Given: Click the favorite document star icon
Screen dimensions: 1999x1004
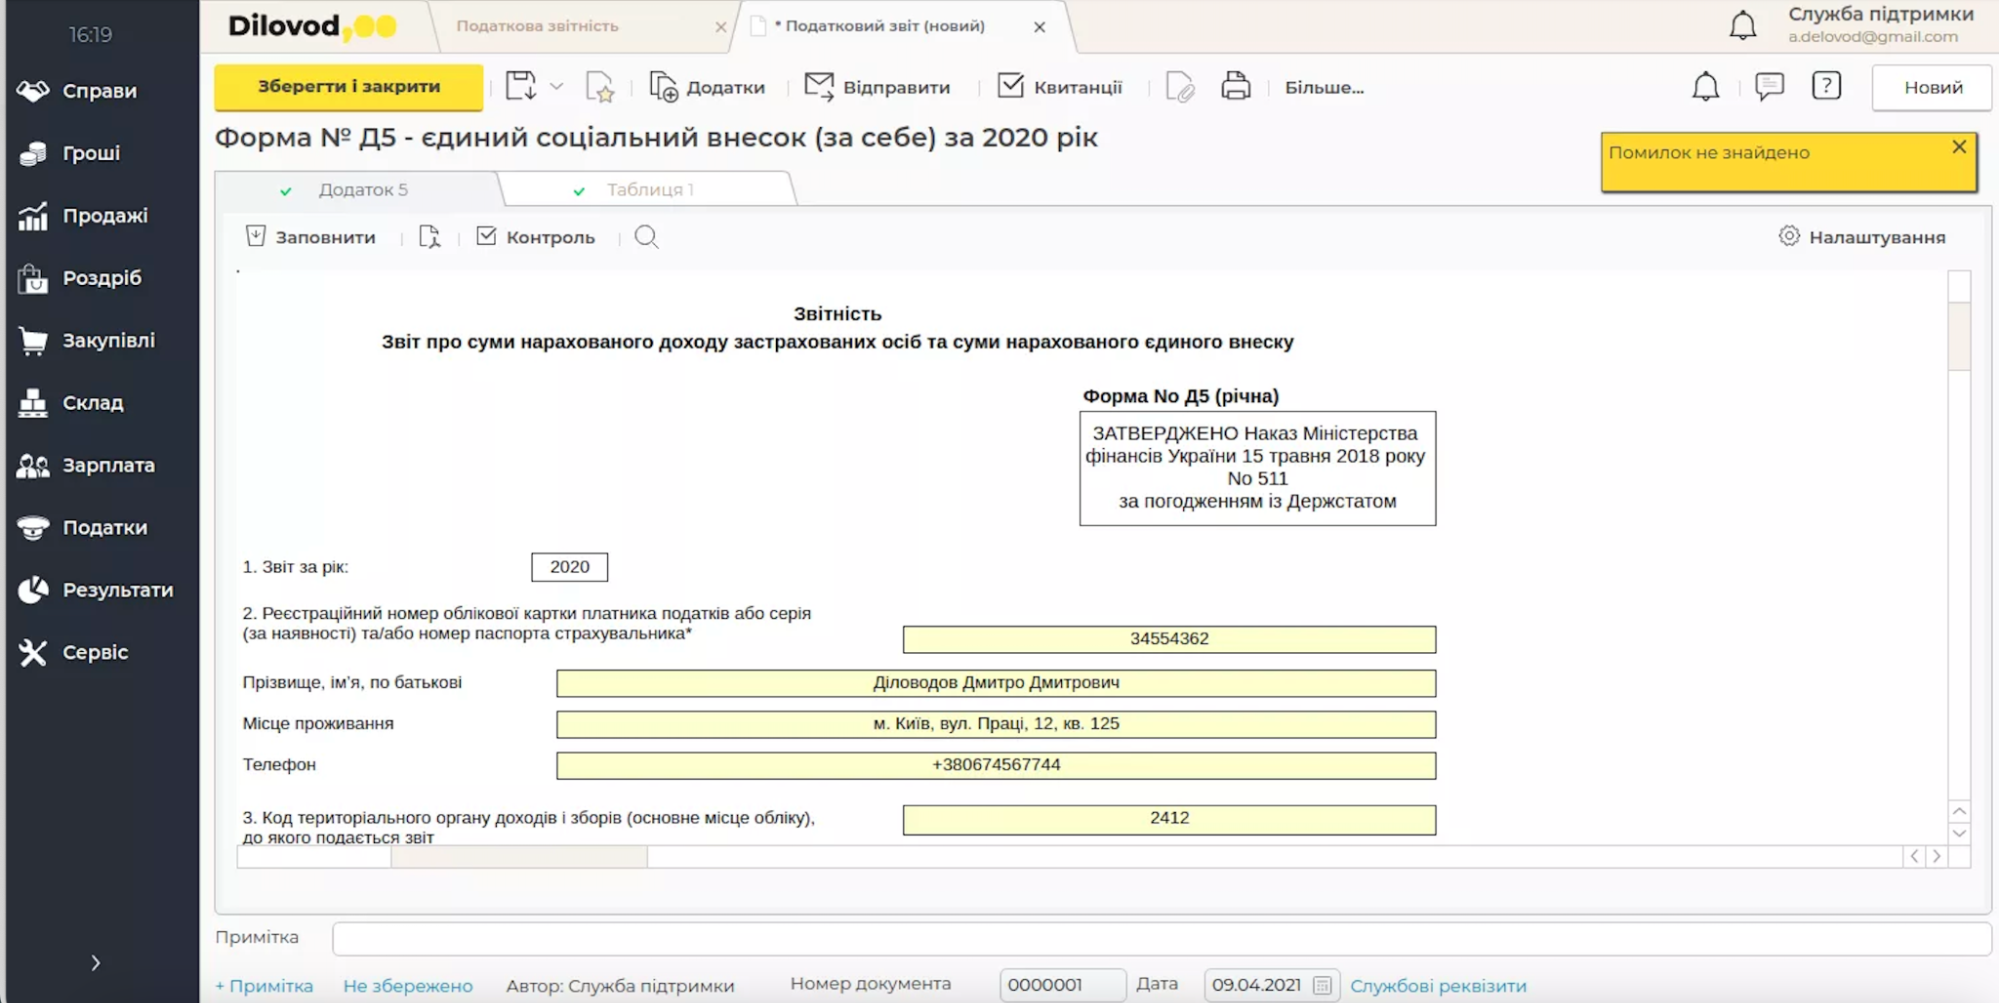Looking at the screenshot, I should 599,87.
